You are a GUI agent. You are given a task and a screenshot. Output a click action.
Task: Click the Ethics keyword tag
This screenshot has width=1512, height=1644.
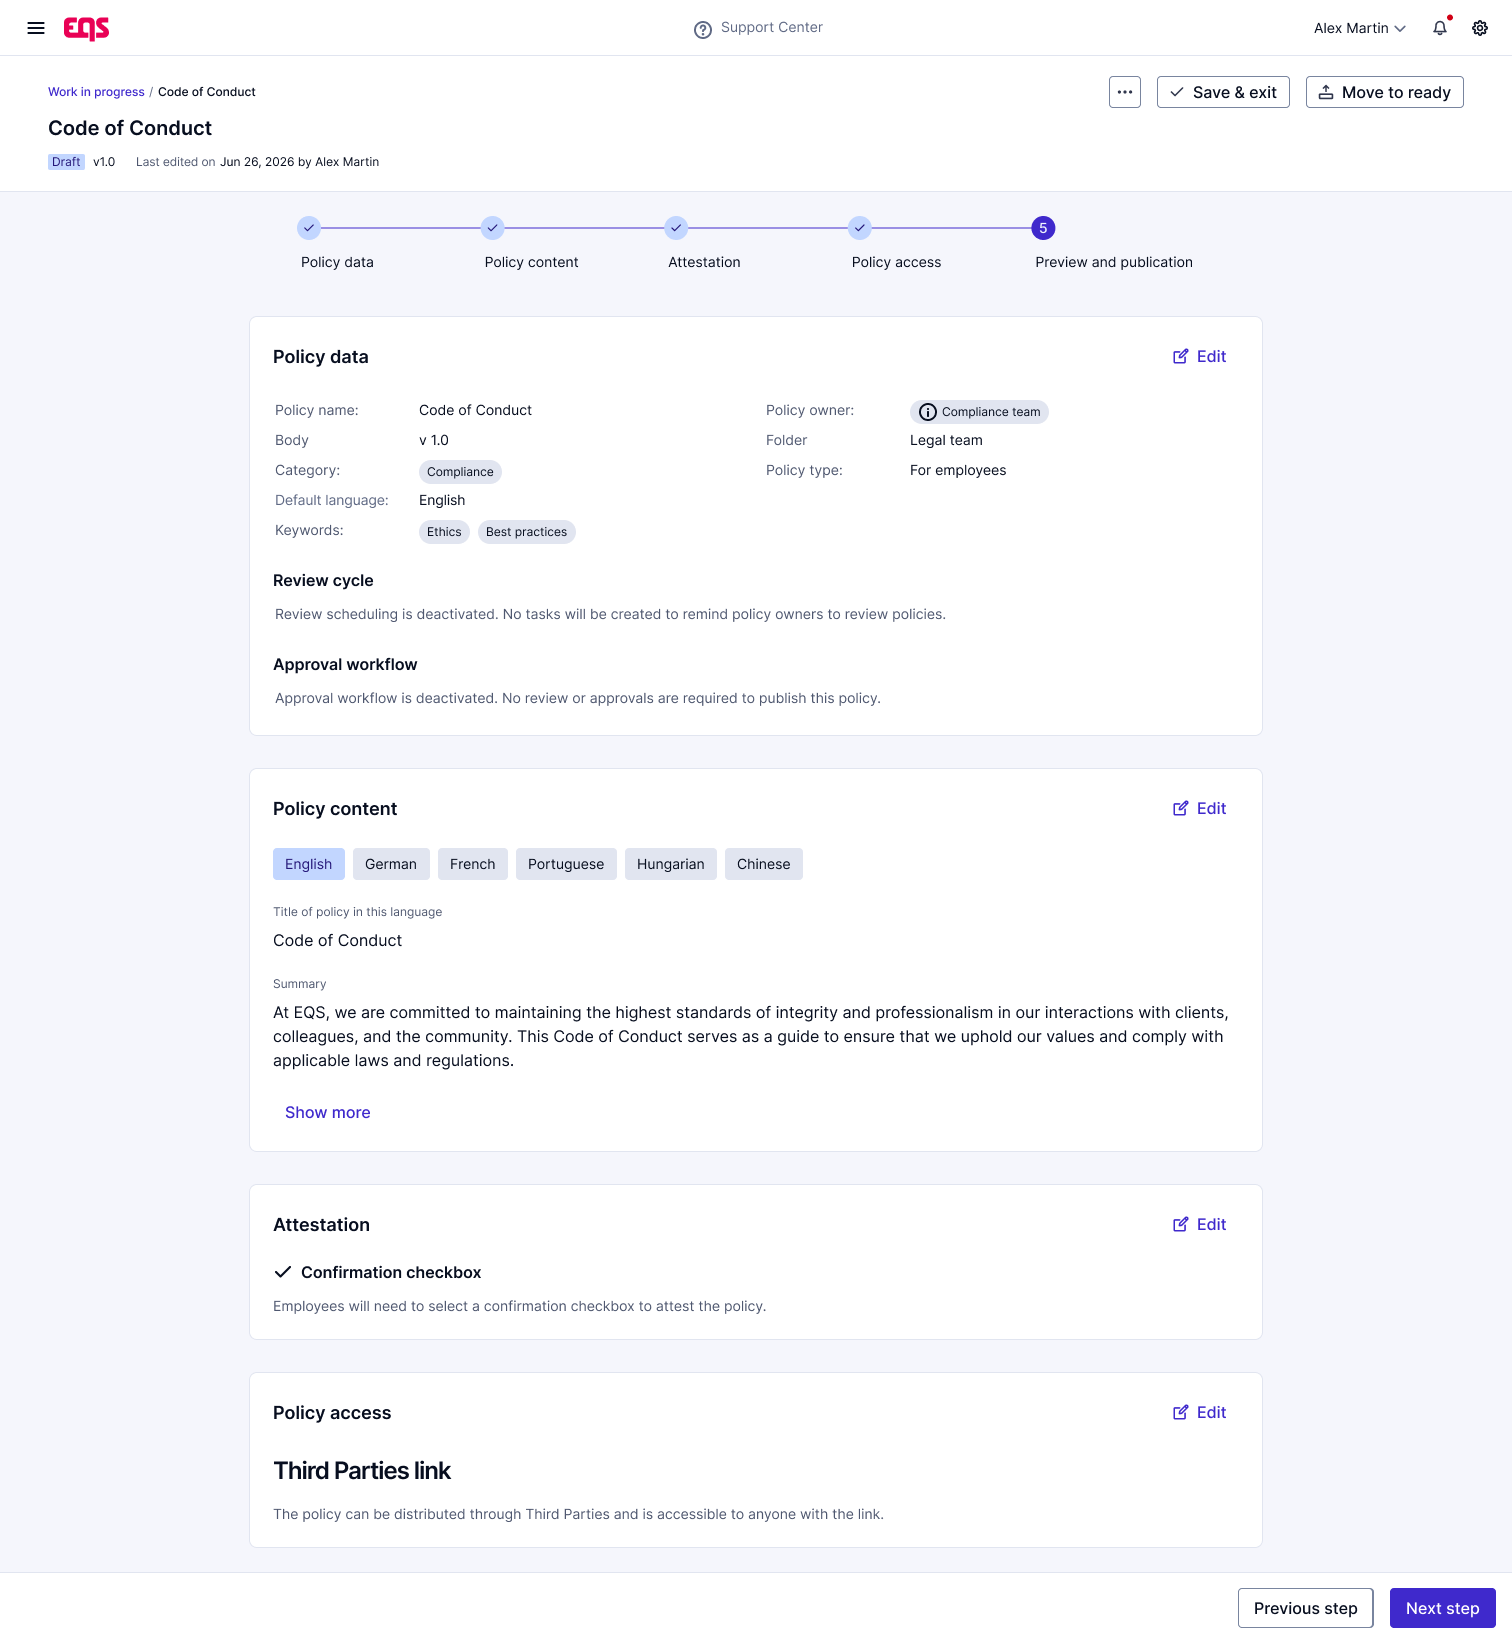tap(444, 532)
